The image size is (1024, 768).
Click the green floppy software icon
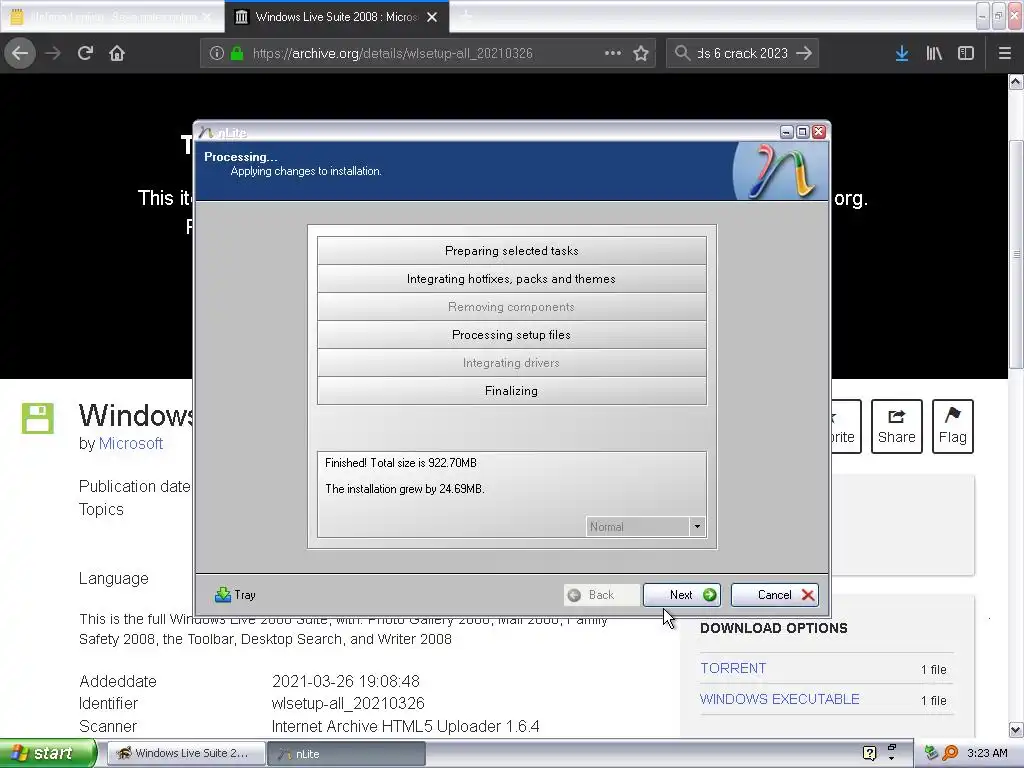click(x=37, y=419)
